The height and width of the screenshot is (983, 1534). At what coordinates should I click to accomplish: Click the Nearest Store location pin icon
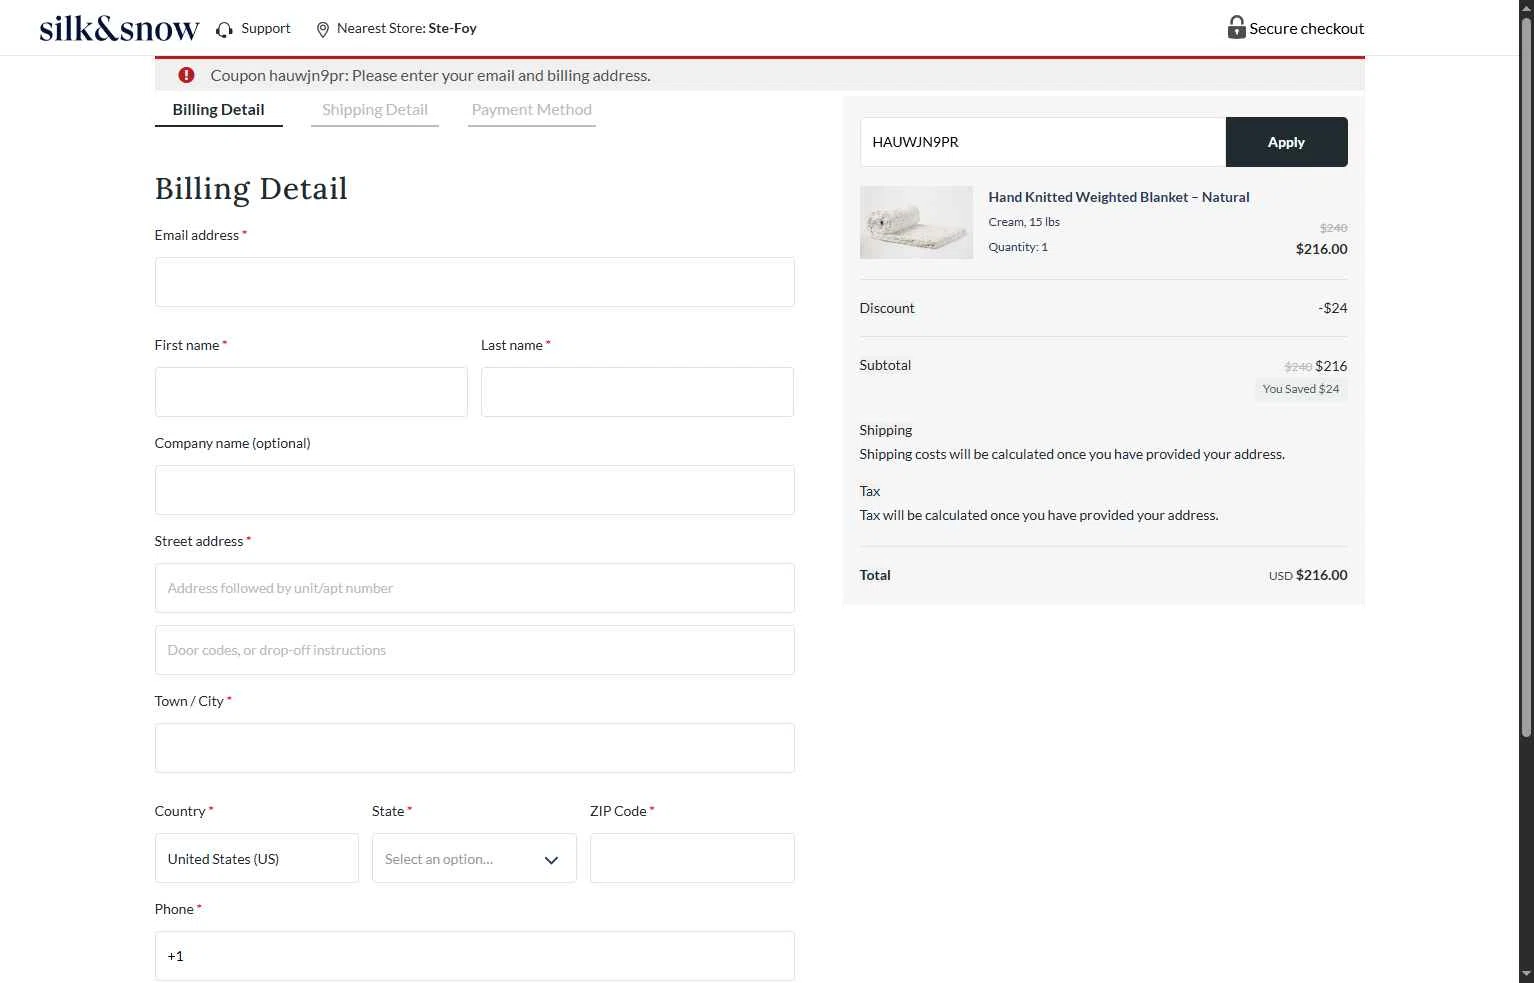323,29
